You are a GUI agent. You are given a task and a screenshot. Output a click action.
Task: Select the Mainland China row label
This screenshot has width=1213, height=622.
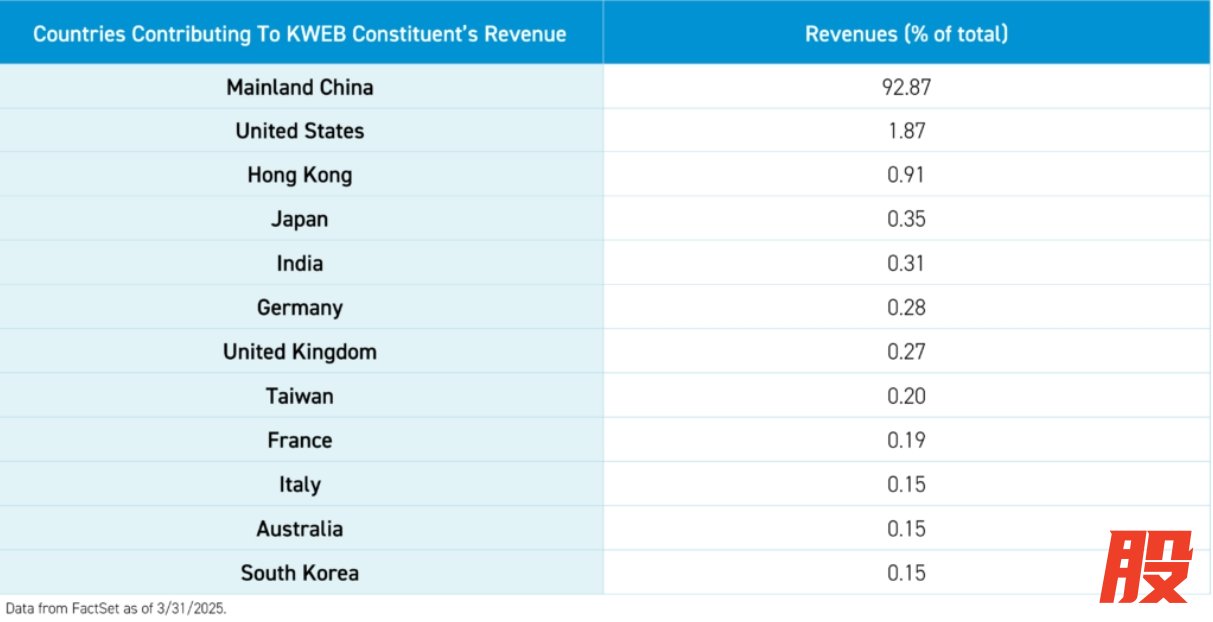click(300, 87)
